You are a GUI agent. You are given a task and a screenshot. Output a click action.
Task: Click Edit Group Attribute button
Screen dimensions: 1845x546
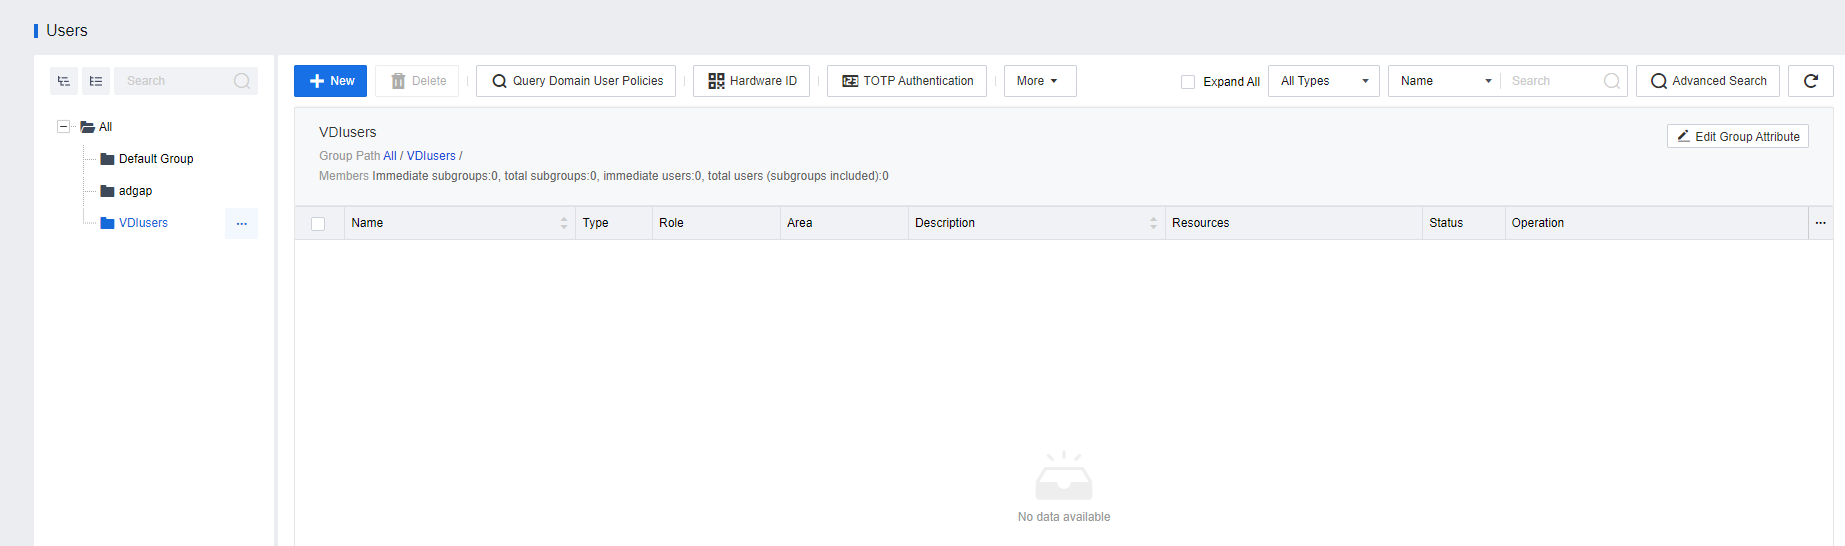1737,137
